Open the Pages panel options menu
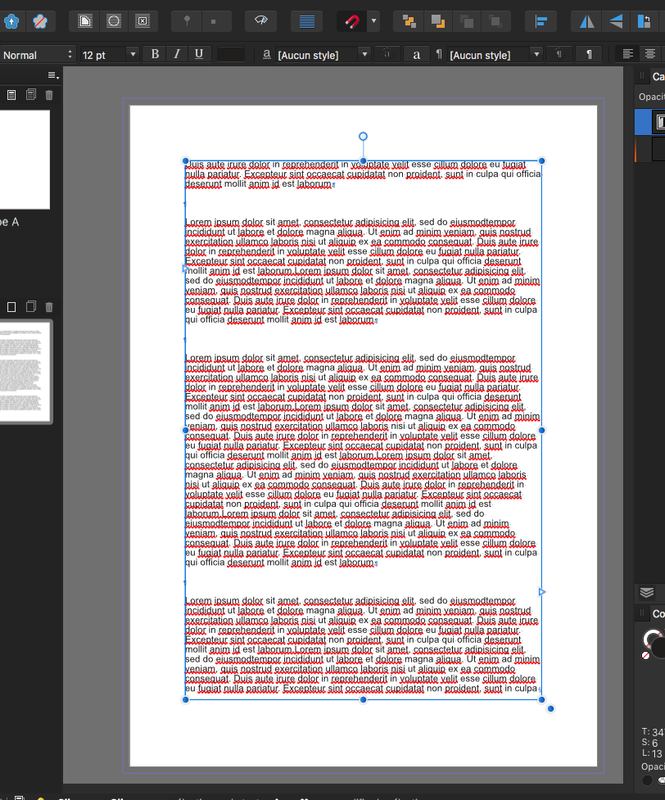This screenshot has width=665, height=800. click(53, 76)
